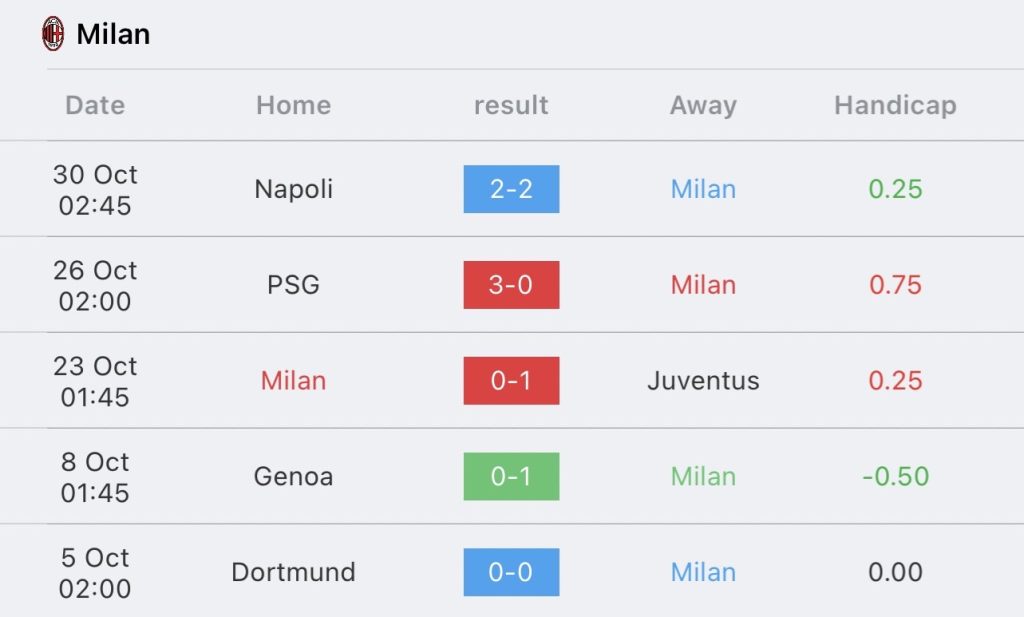The width and height of the screenshot is (1024, 617).
Task: Open the 0-1 Genoa vs Milan result
Action: [x=511, y=477]
